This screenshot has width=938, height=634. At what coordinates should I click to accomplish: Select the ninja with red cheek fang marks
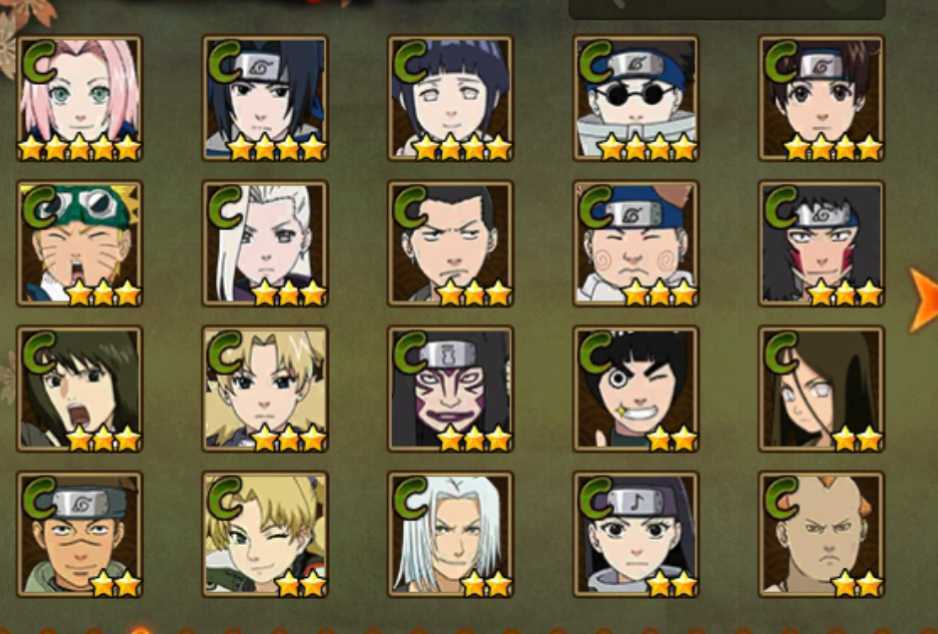click(821, 243)
